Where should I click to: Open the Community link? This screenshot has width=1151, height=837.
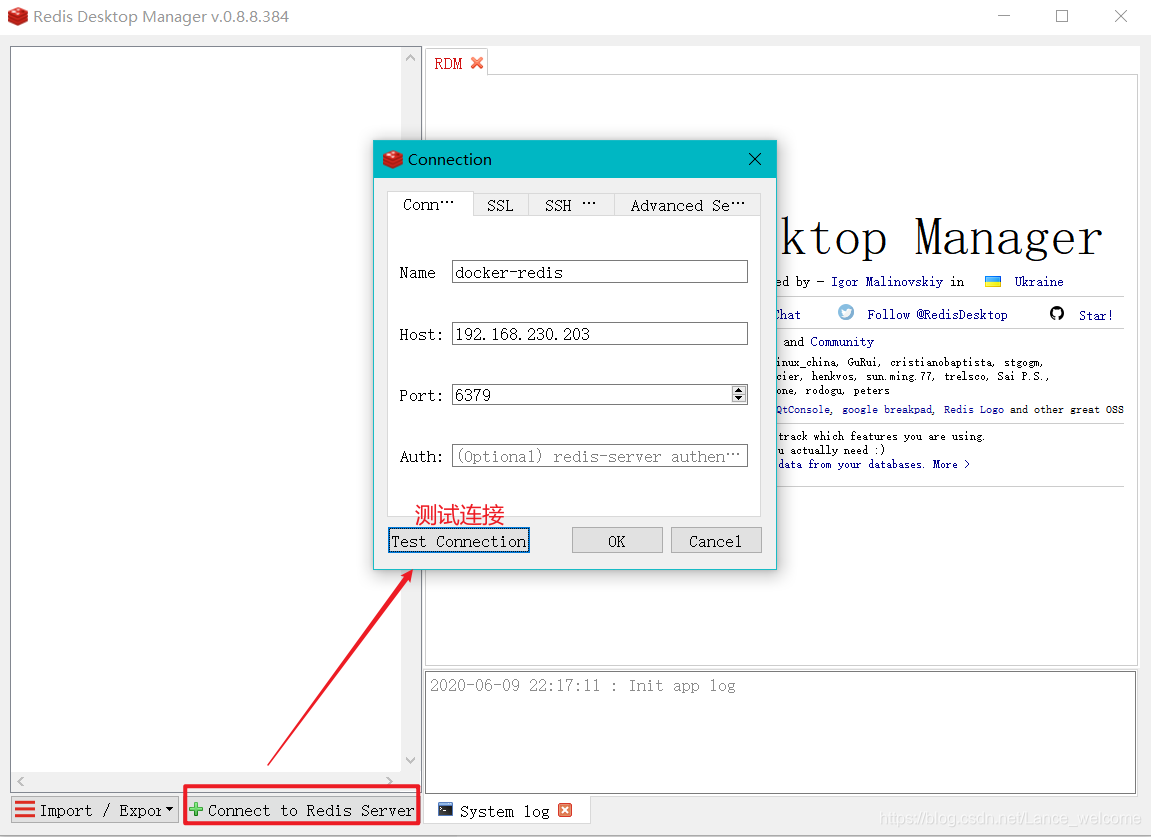842,342
